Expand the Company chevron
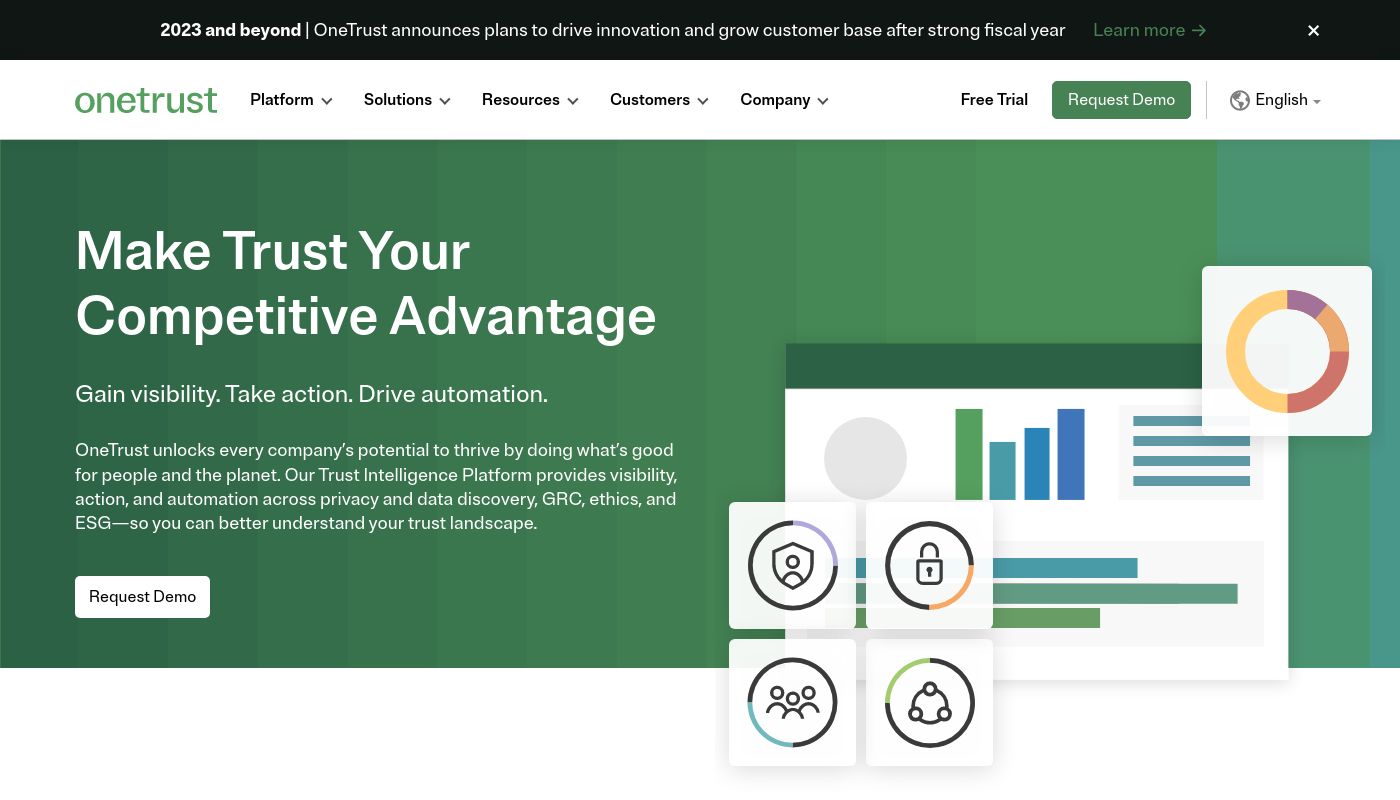Screen dimensions: 1400x800 click(x=823, y=101)
